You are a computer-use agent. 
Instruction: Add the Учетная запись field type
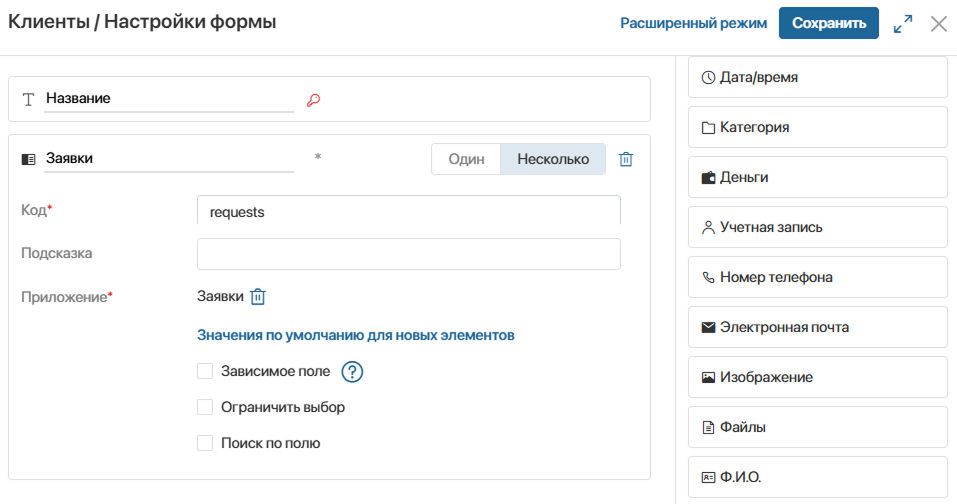point(818,228)
